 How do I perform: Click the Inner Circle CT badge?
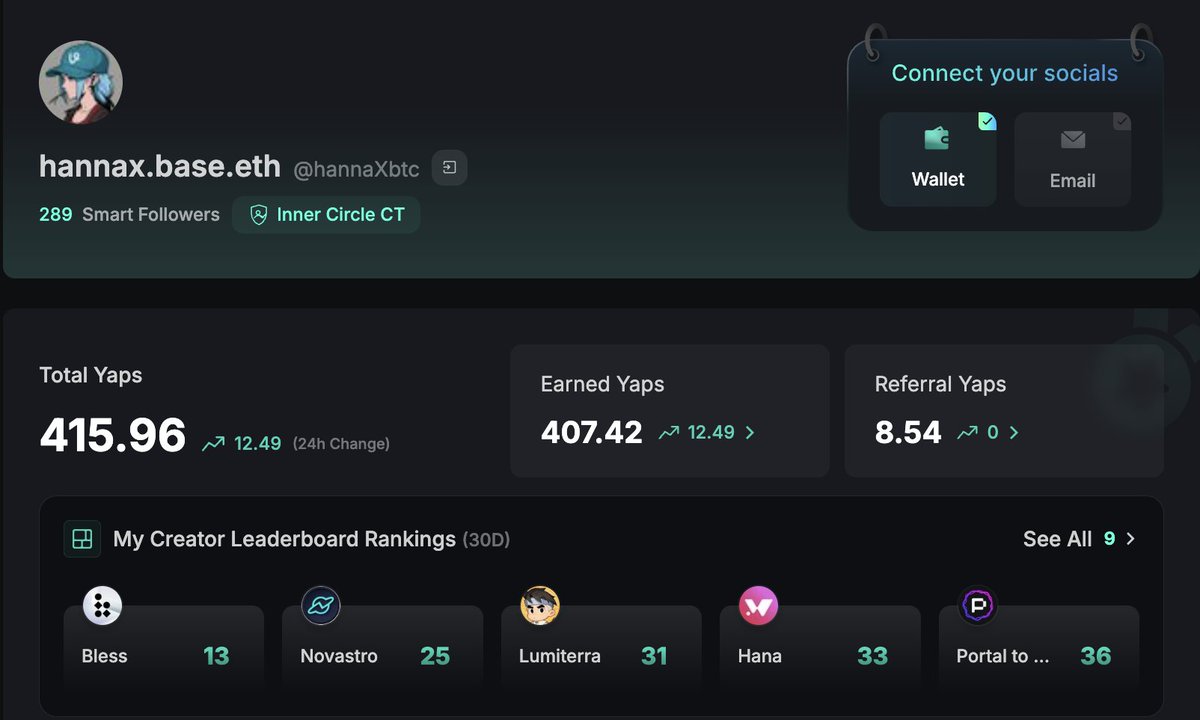click(x=326, y=214)
